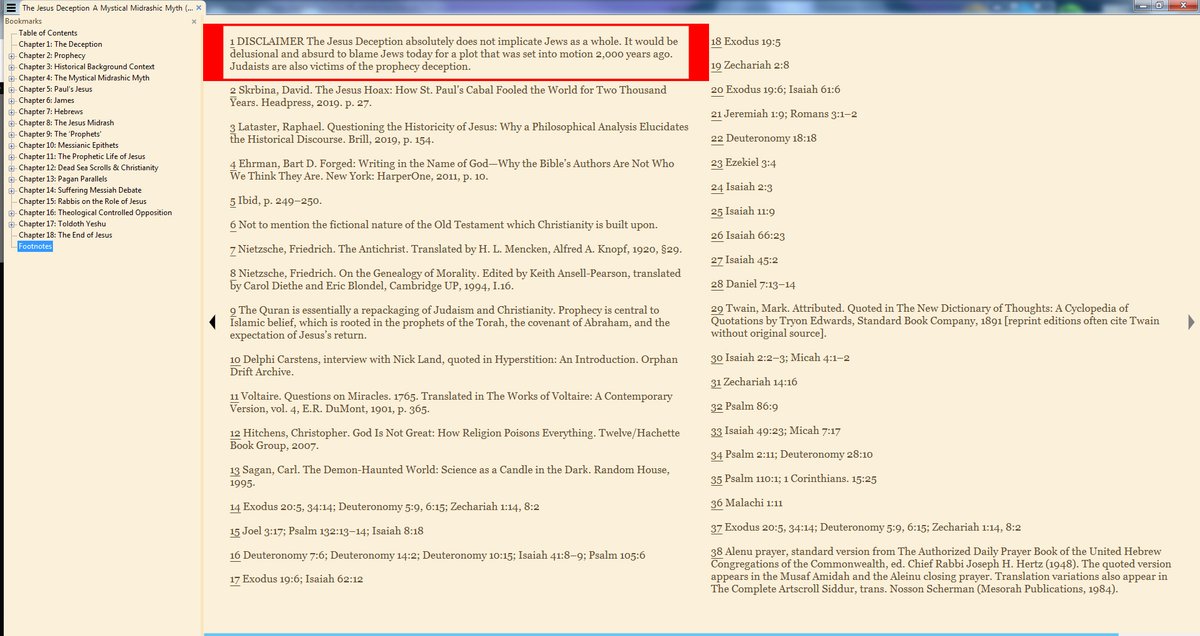
Task: Jump to Chapter 9: The 'Prophets'
Action: coord(60,134)
